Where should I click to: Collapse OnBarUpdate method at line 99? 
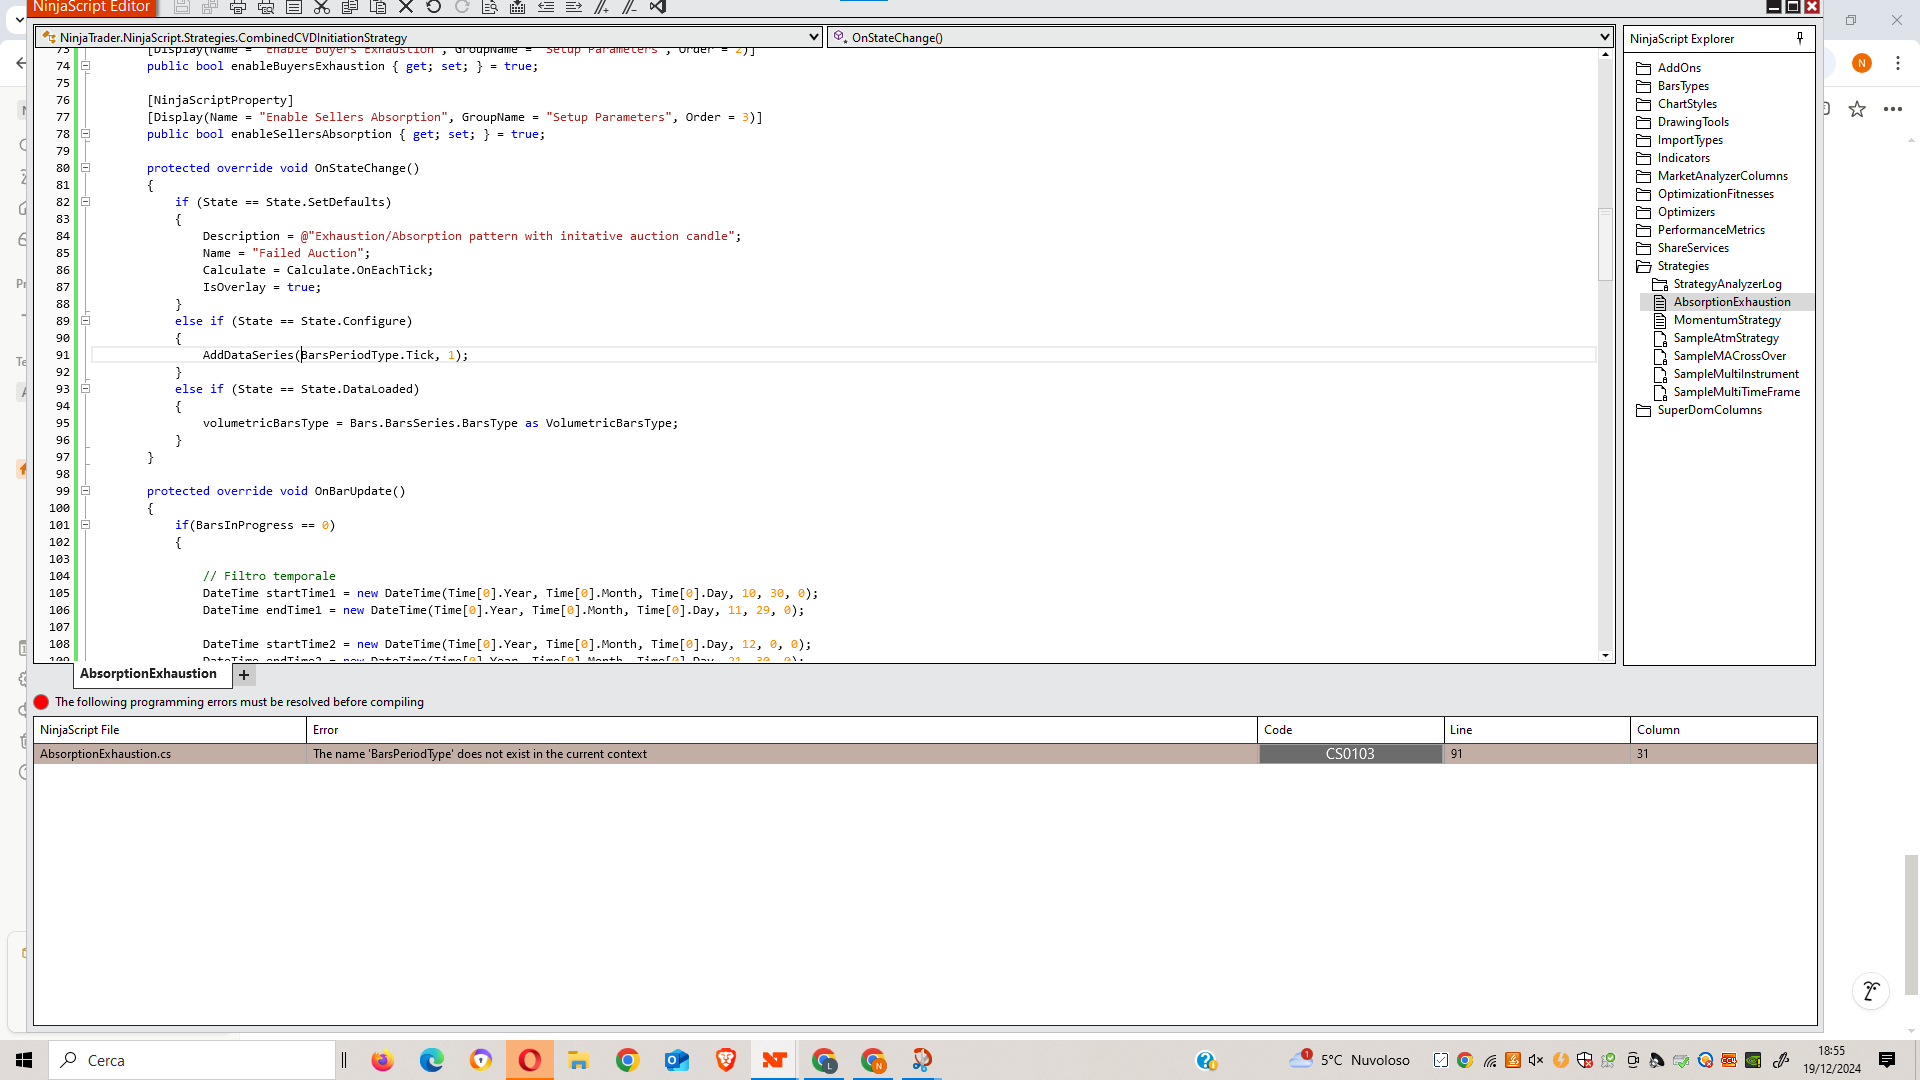(x=86, y=491)
